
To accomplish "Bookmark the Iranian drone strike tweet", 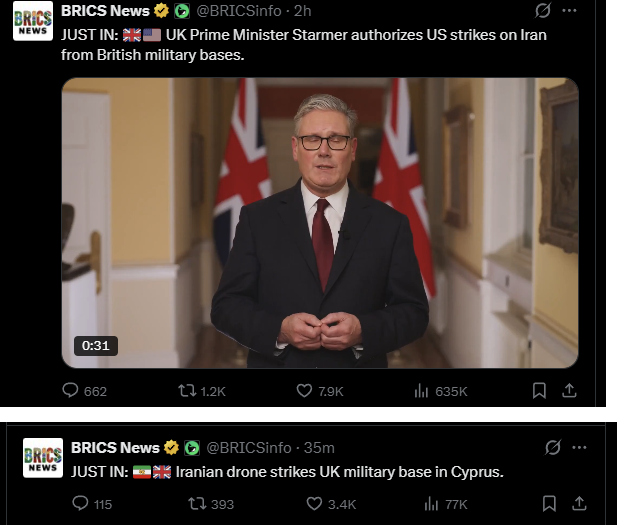I will tap(549, 504).
